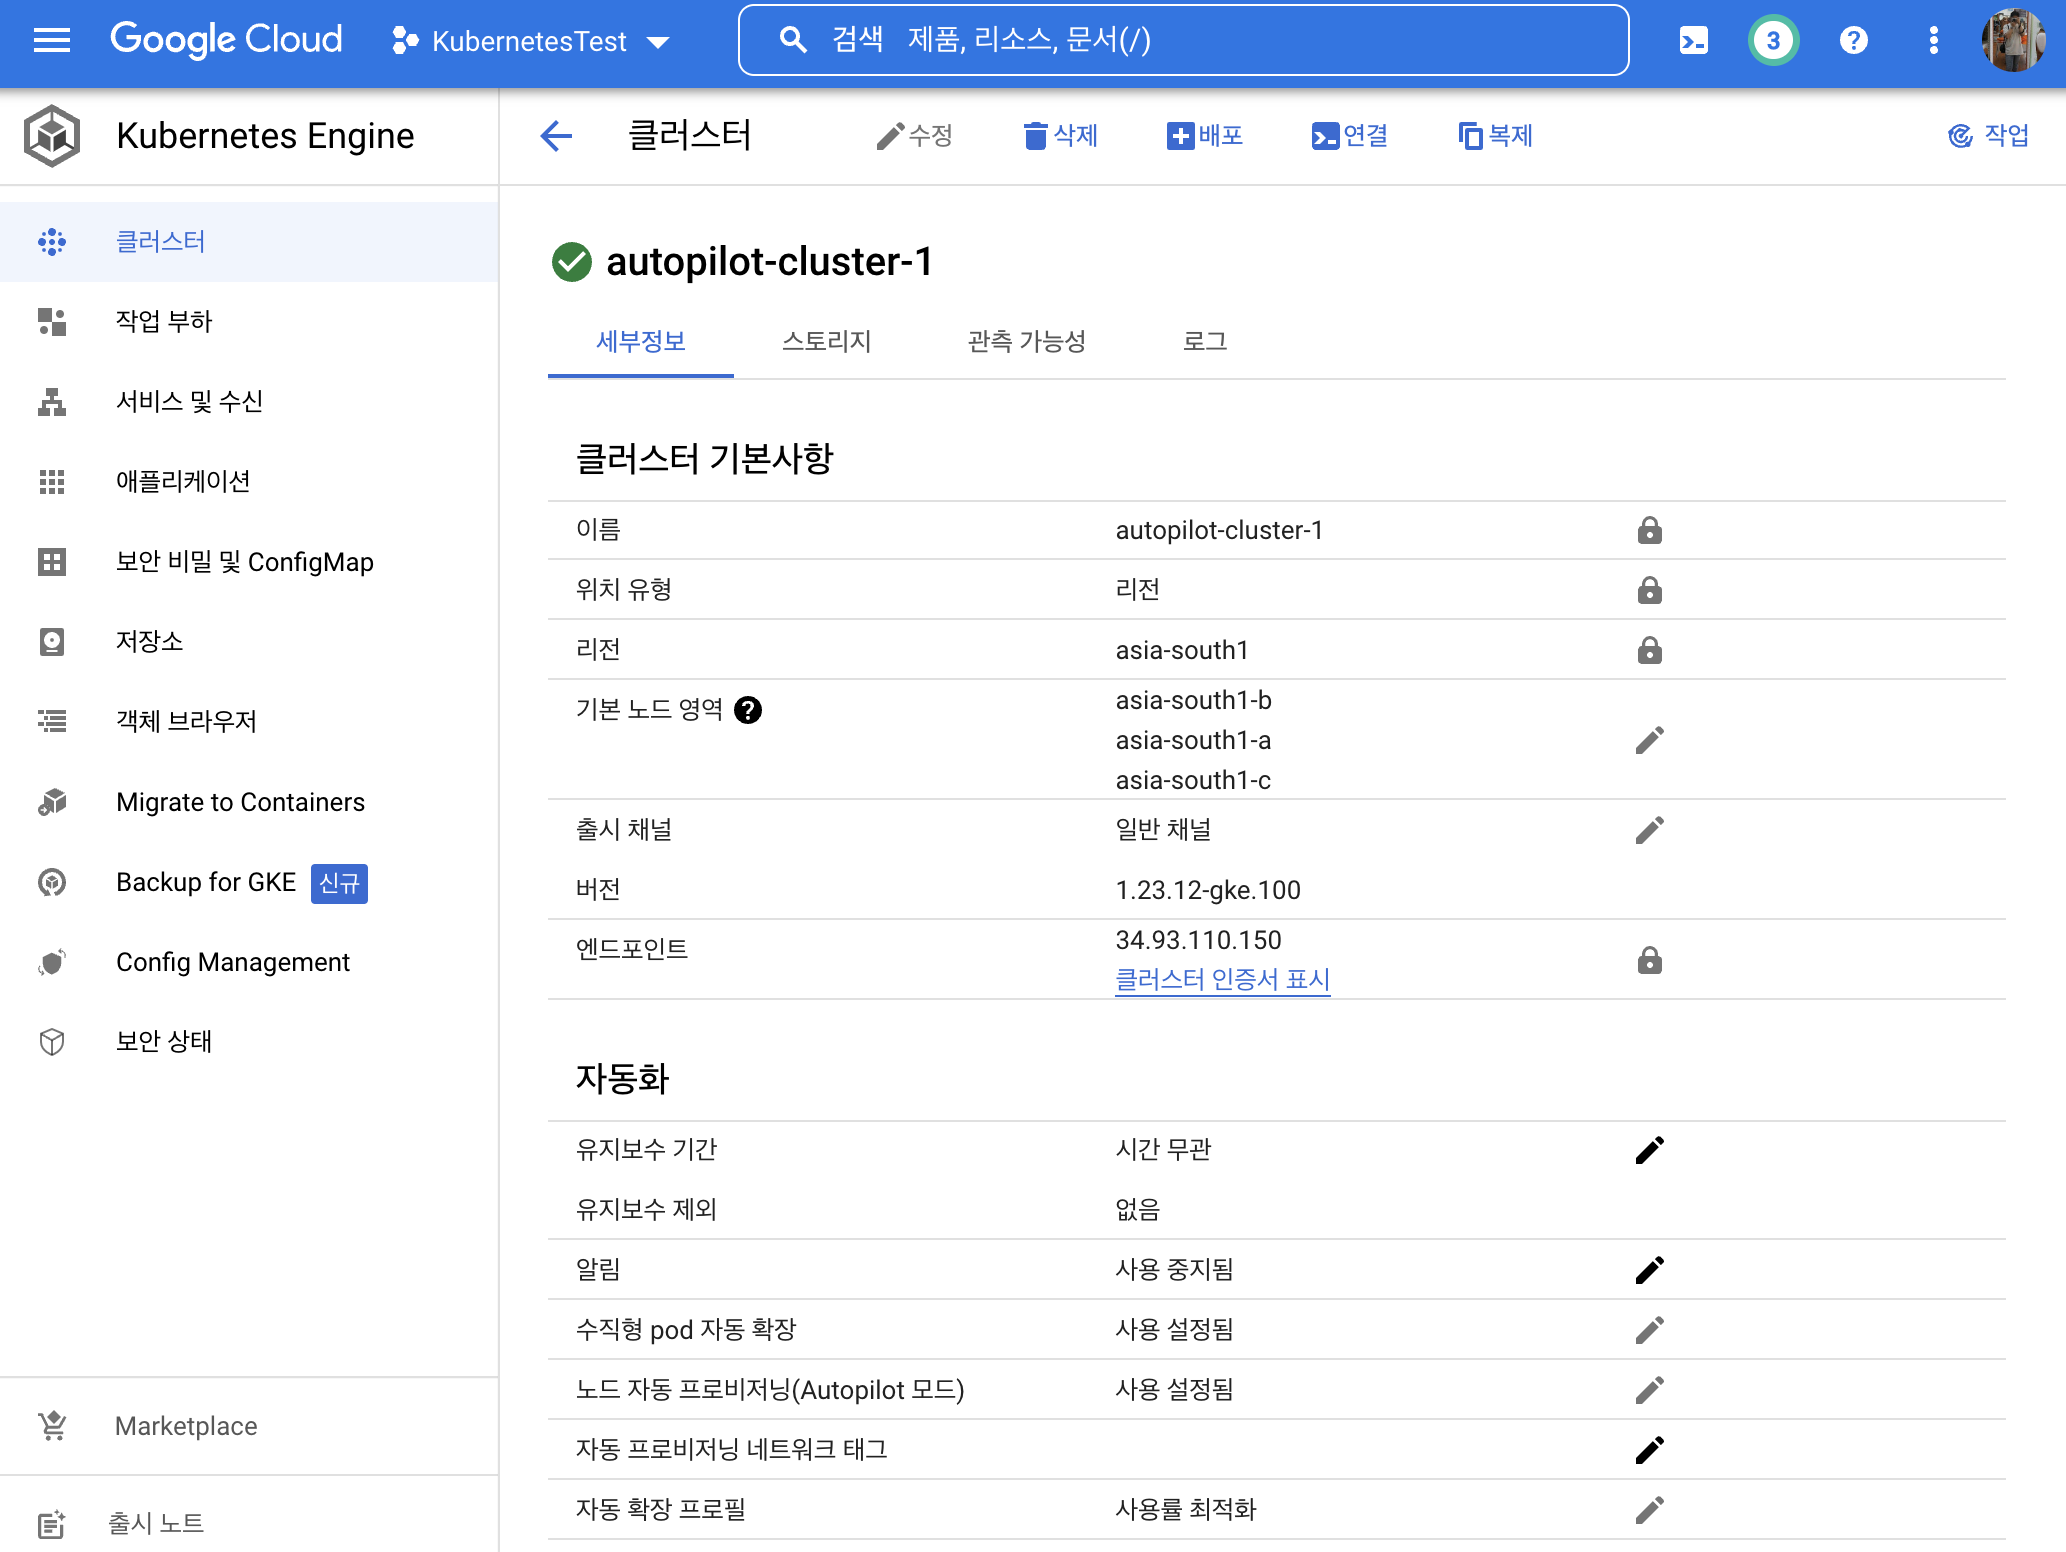This screenshot has width=2066, height=1552.
Task: Open the notifications badge showing 3
Action: pos(1773,41)
